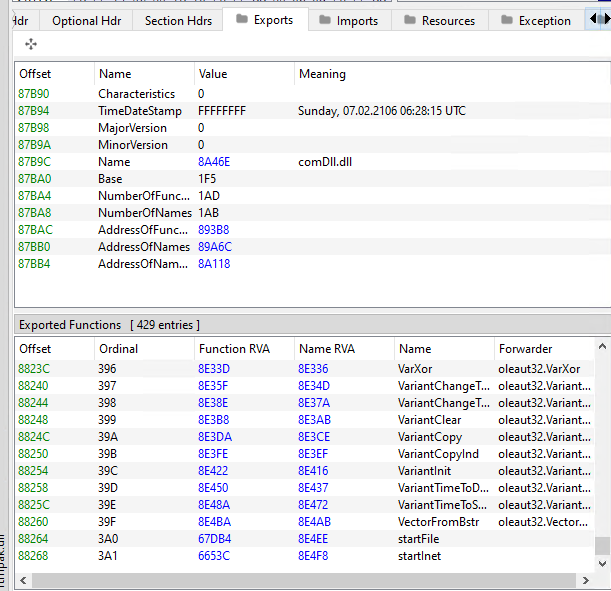Select the VariantCopy export name
The height and width of the screenshot is (591, 611).
[430, 437]
